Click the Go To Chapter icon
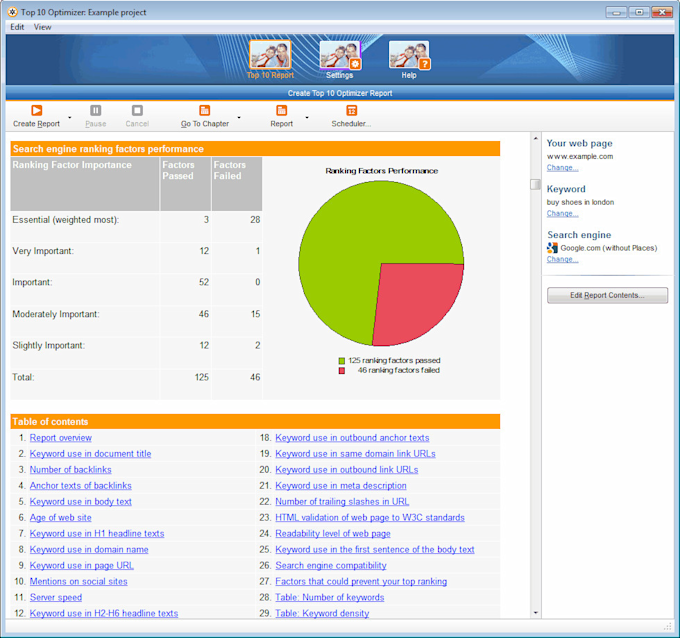Screen dimensions: 680x638 pos(205,111)
